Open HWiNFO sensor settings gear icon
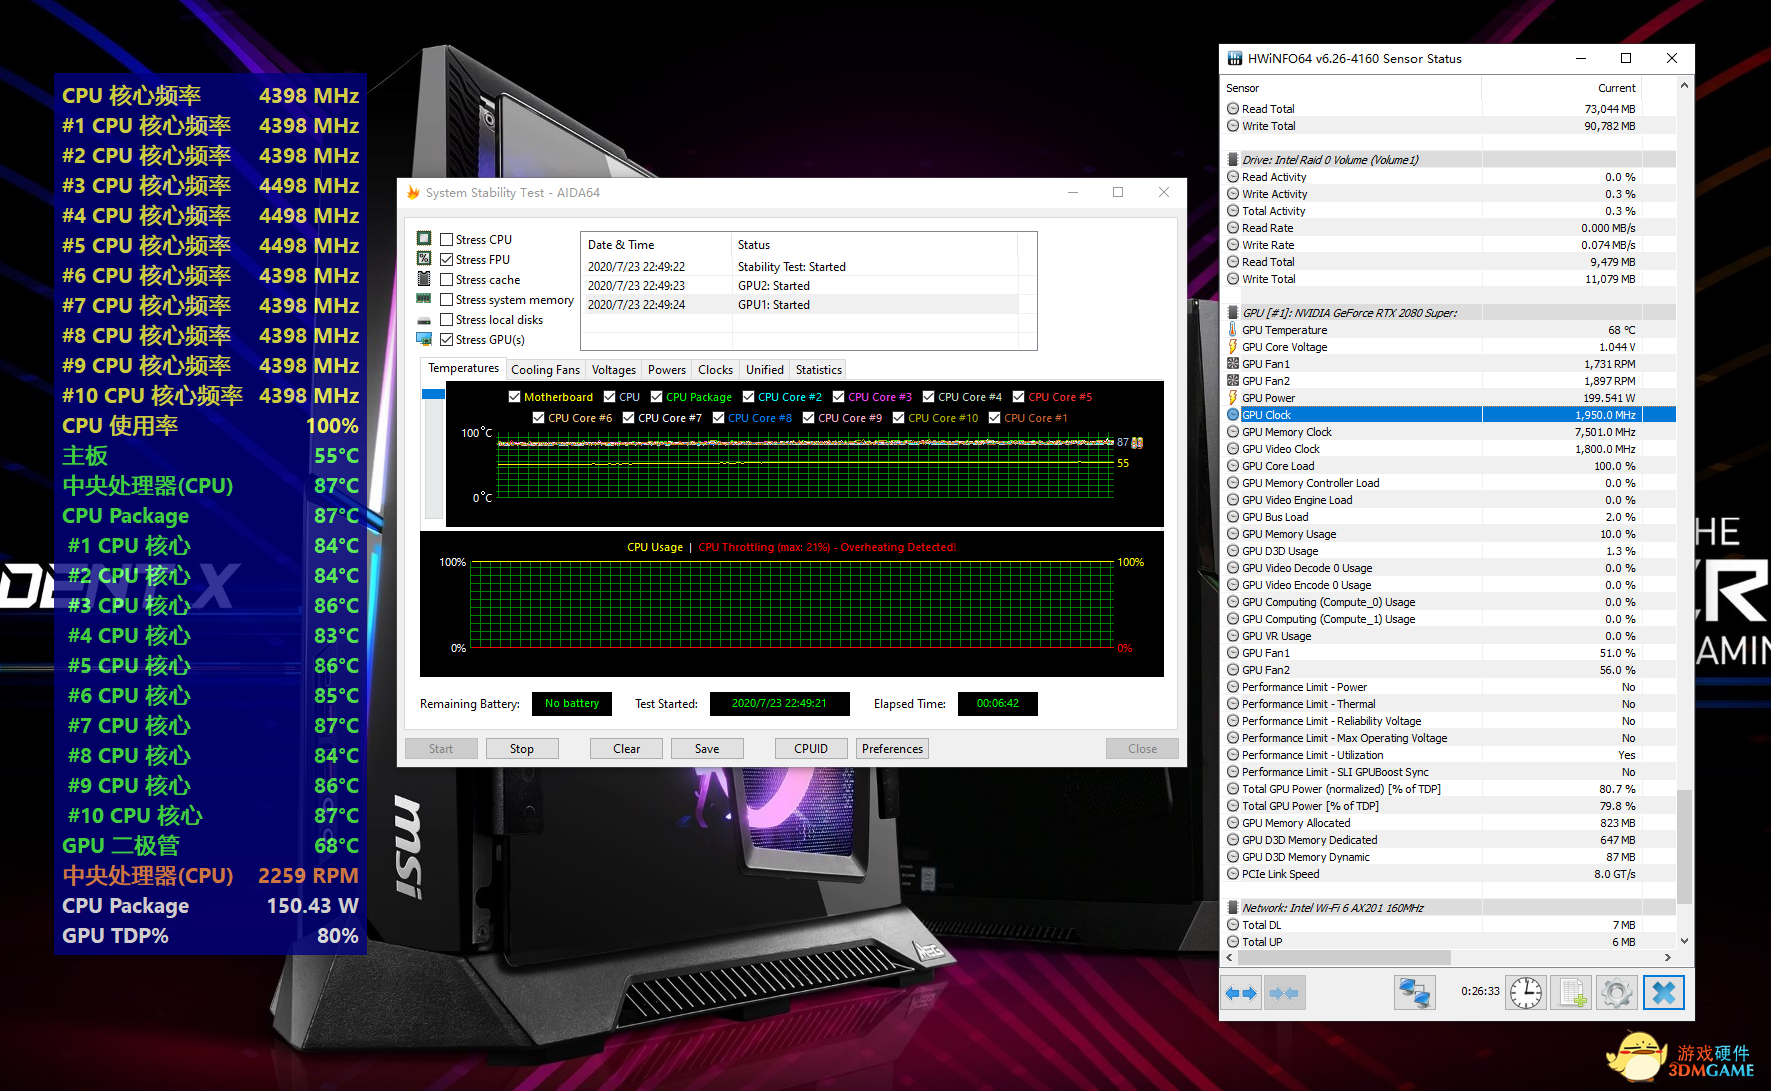The height and width of the screenshot is (1091, 1771). pos(1617,993)
